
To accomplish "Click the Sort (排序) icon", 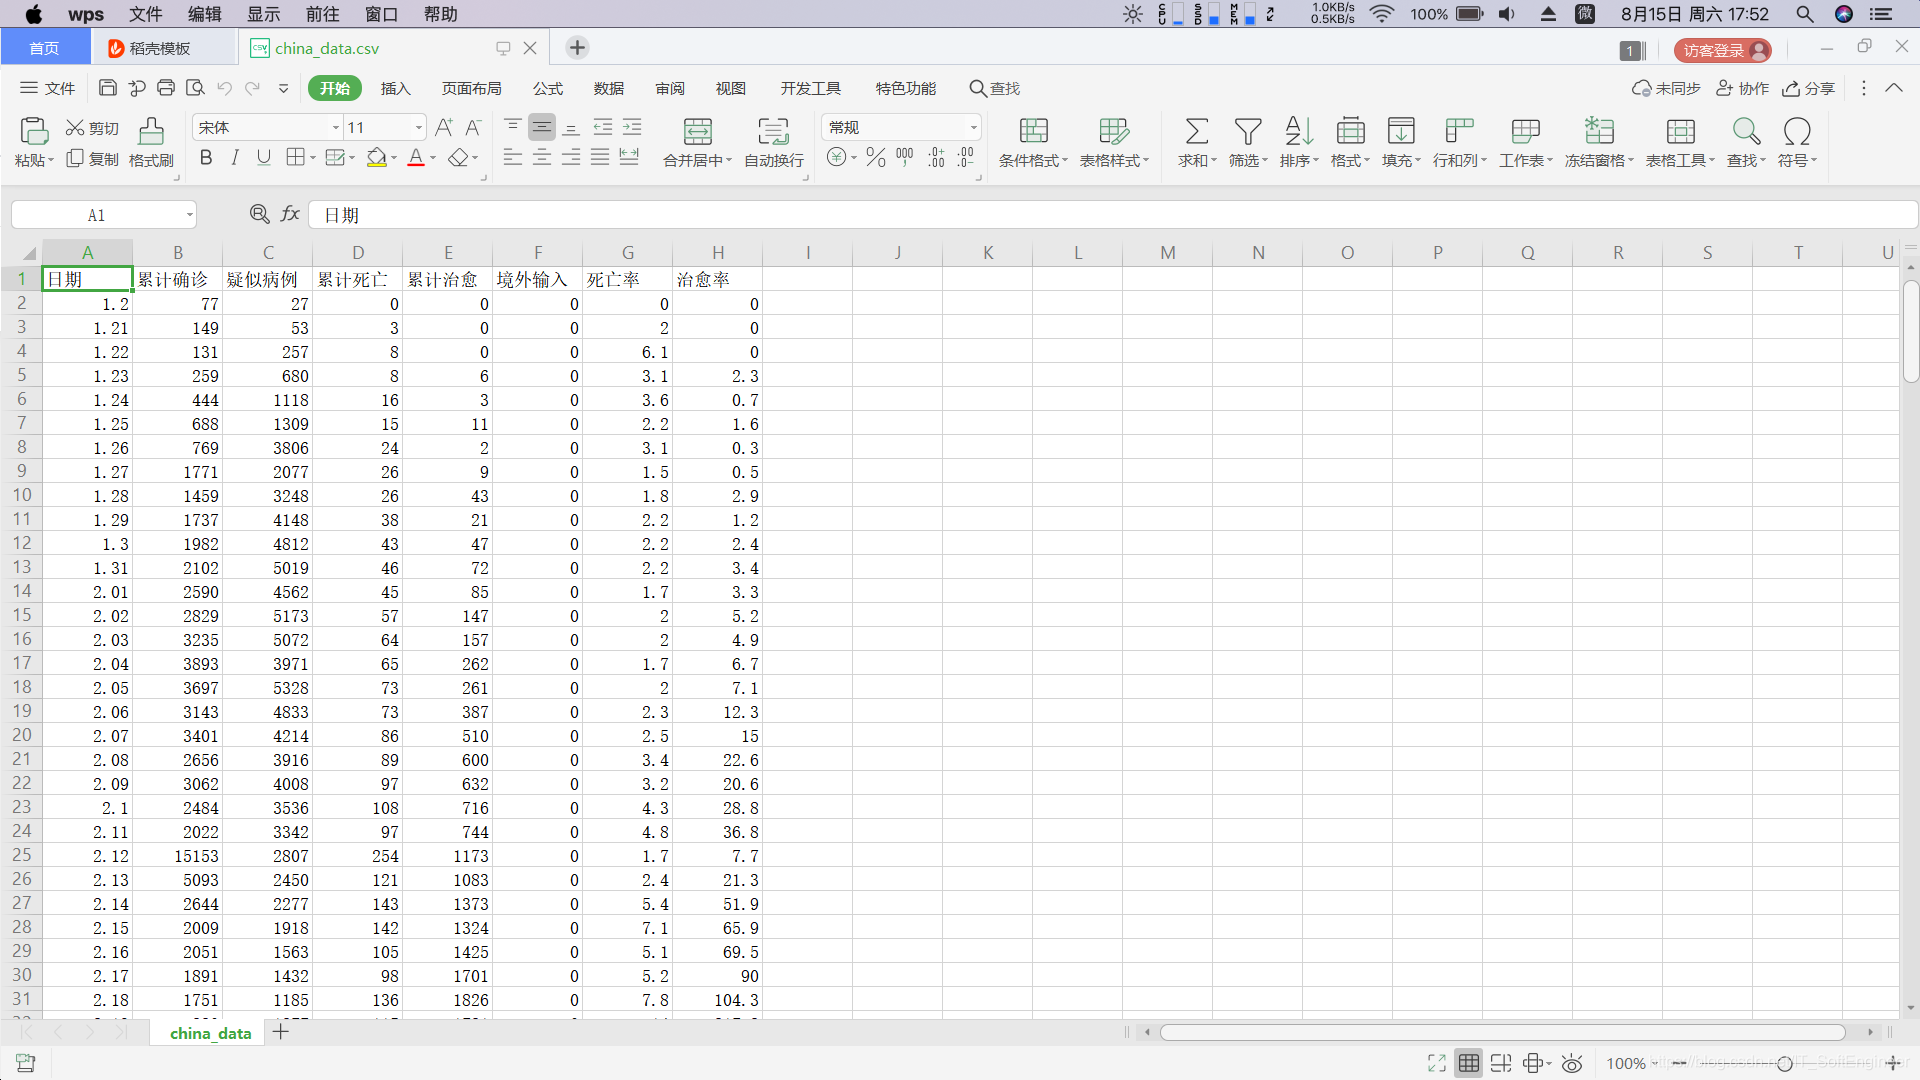I will 1298,131.
